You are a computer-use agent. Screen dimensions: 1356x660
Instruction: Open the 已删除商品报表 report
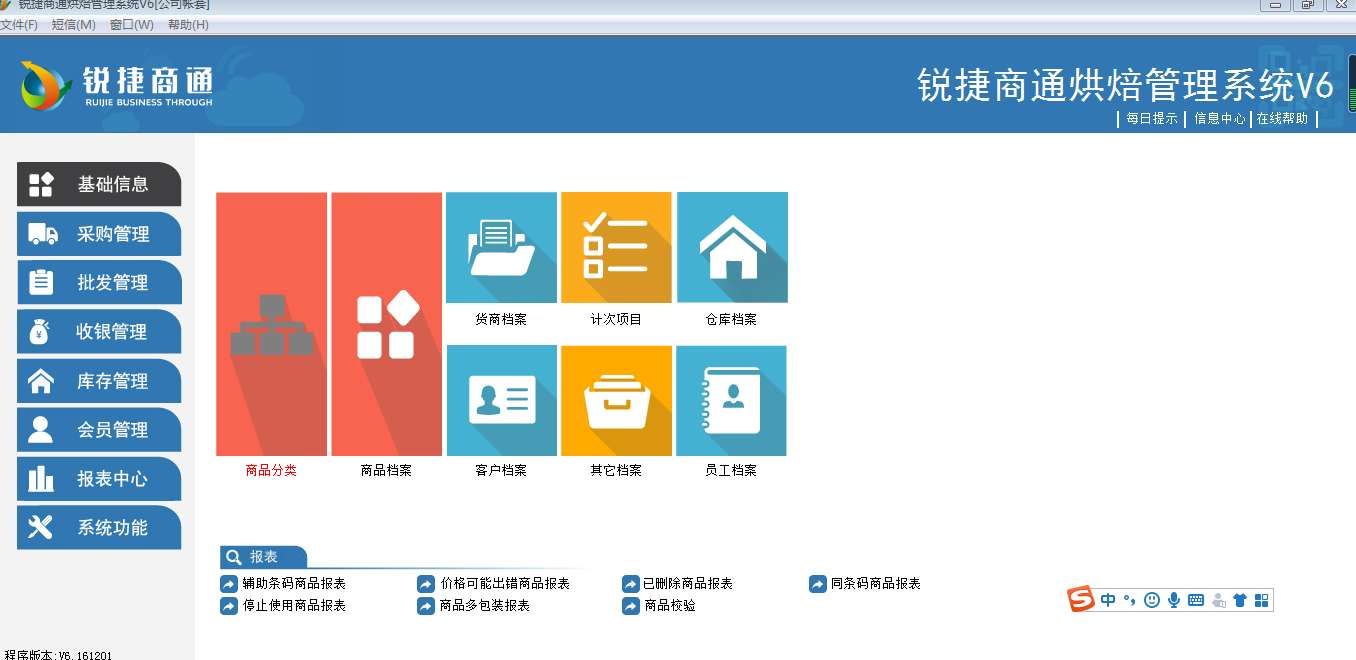(677, 583)
